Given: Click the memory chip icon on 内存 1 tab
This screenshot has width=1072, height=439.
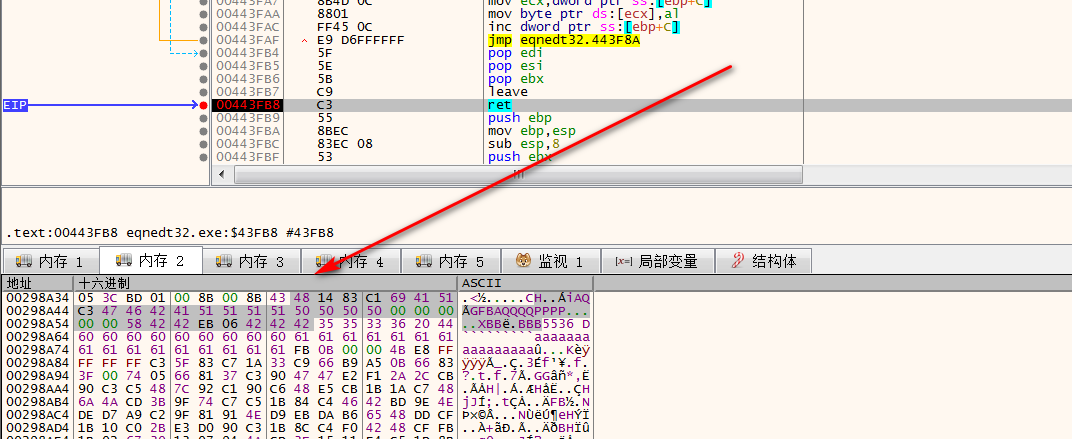Looking at the screenshot, I should click(x=24, y=261).
